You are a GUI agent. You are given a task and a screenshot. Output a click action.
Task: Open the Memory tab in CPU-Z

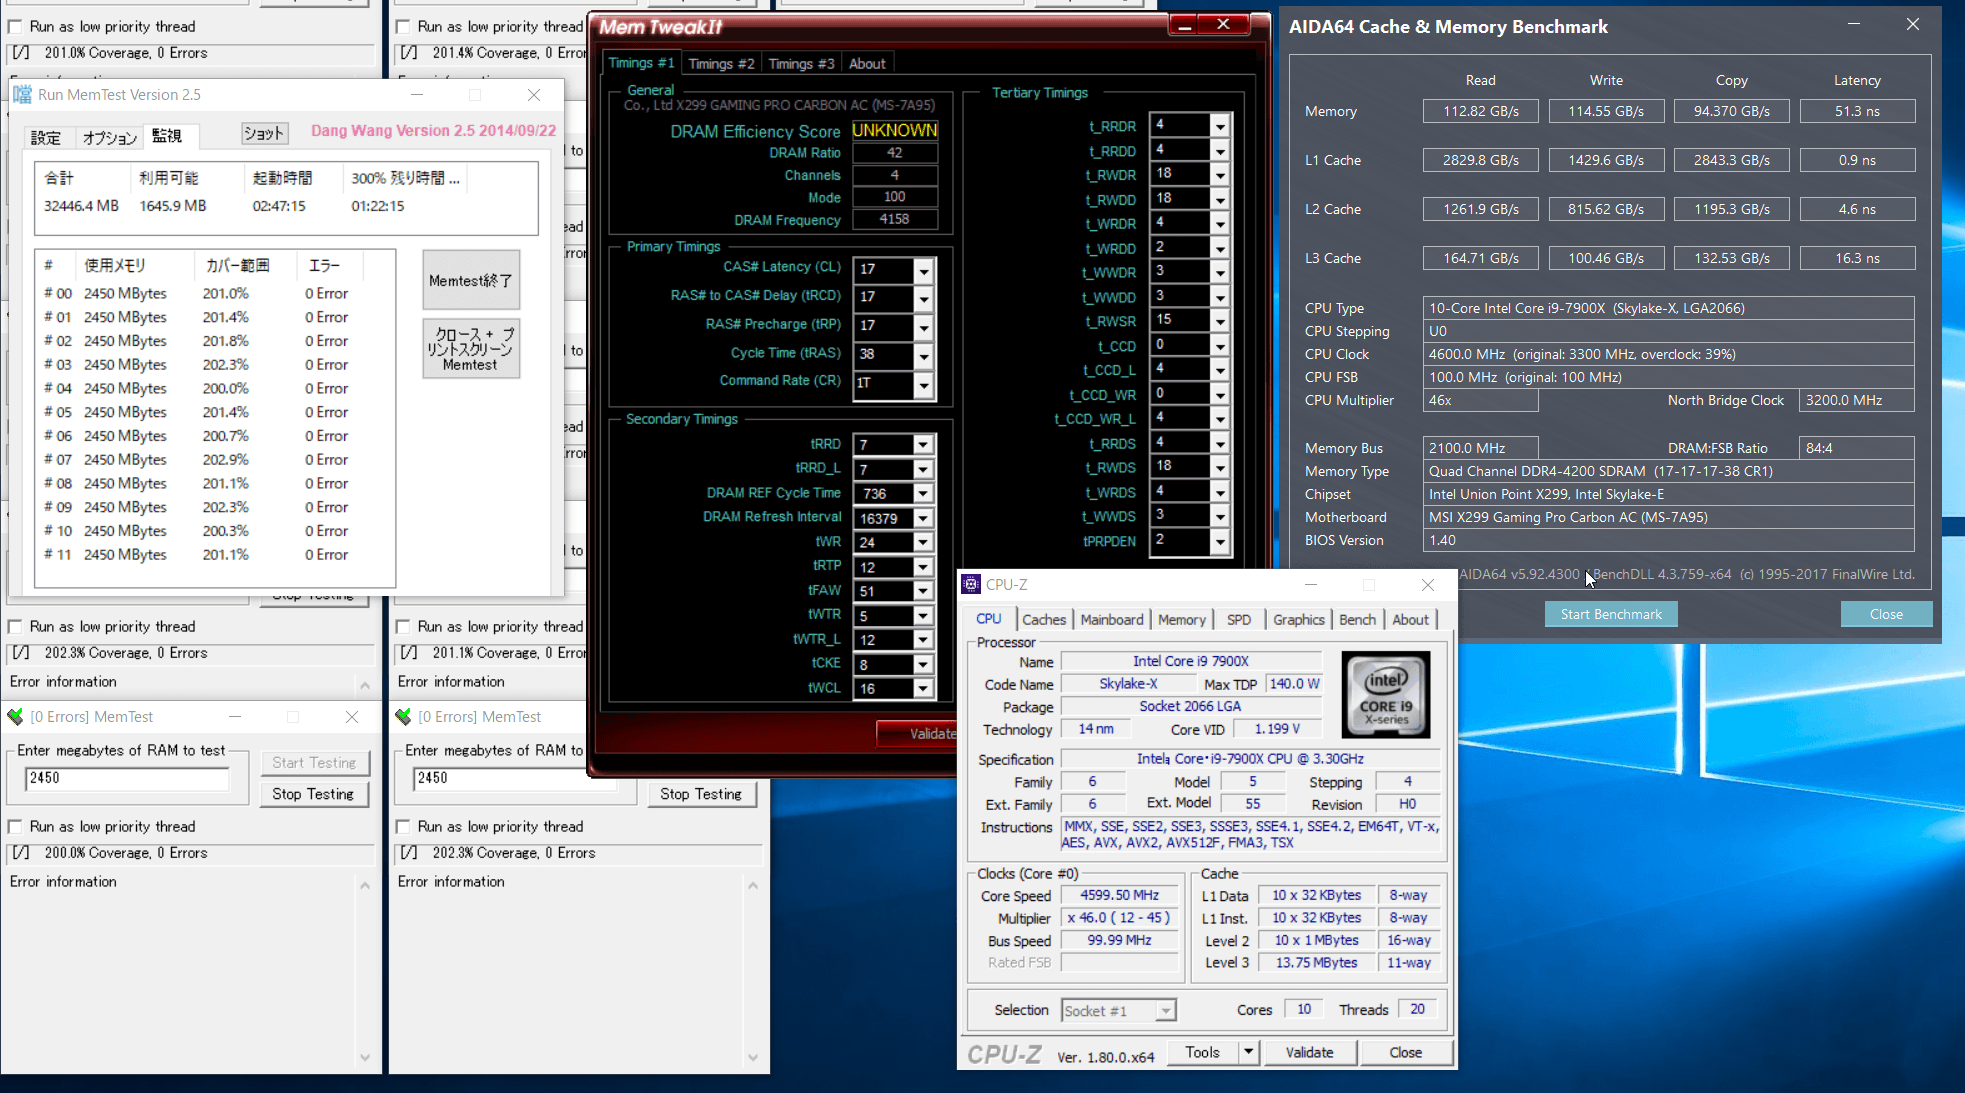[1182, 619]
